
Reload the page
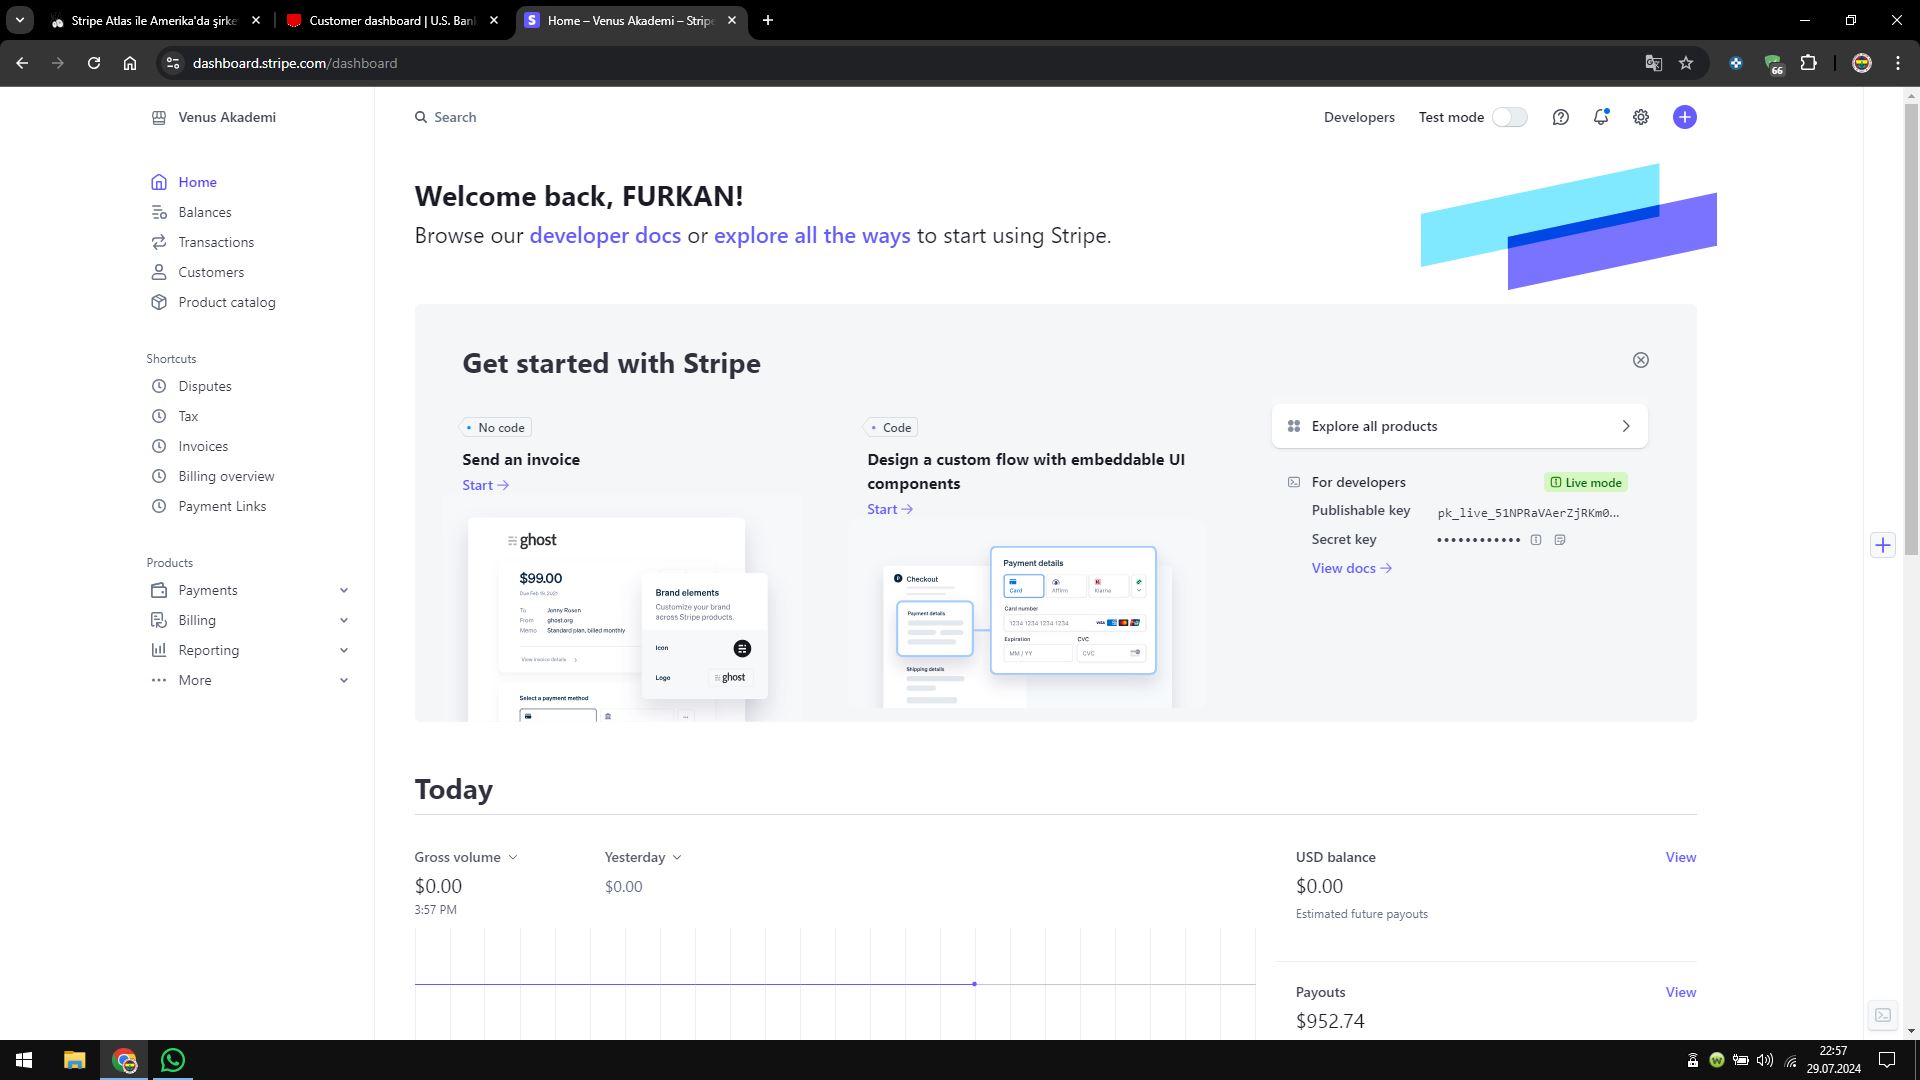94,63
